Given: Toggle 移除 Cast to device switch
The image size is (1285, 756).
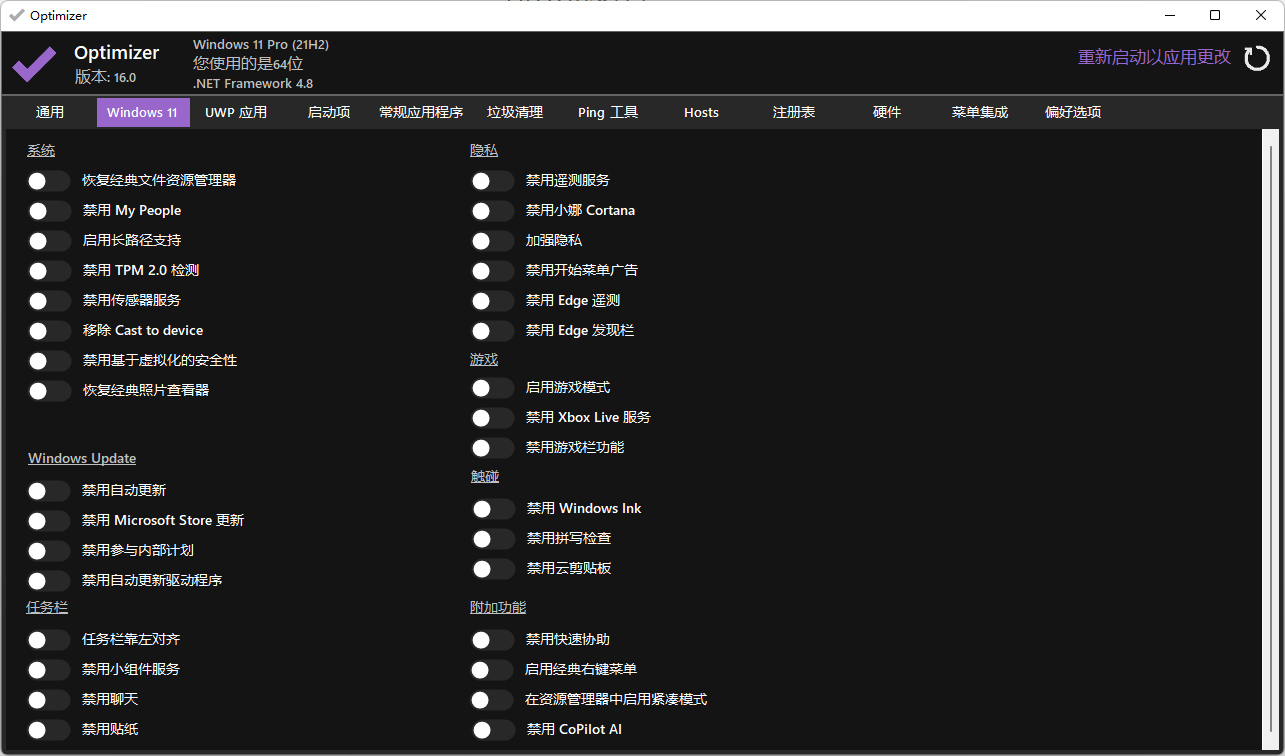Looking at the screenshot, I should pyautogui.click(x=49, y=331).
